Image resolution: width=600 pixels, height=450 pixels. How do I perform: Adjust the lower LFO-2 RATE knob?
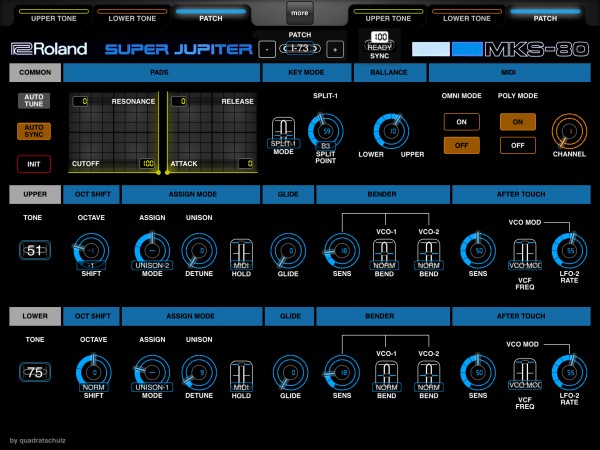569,373
